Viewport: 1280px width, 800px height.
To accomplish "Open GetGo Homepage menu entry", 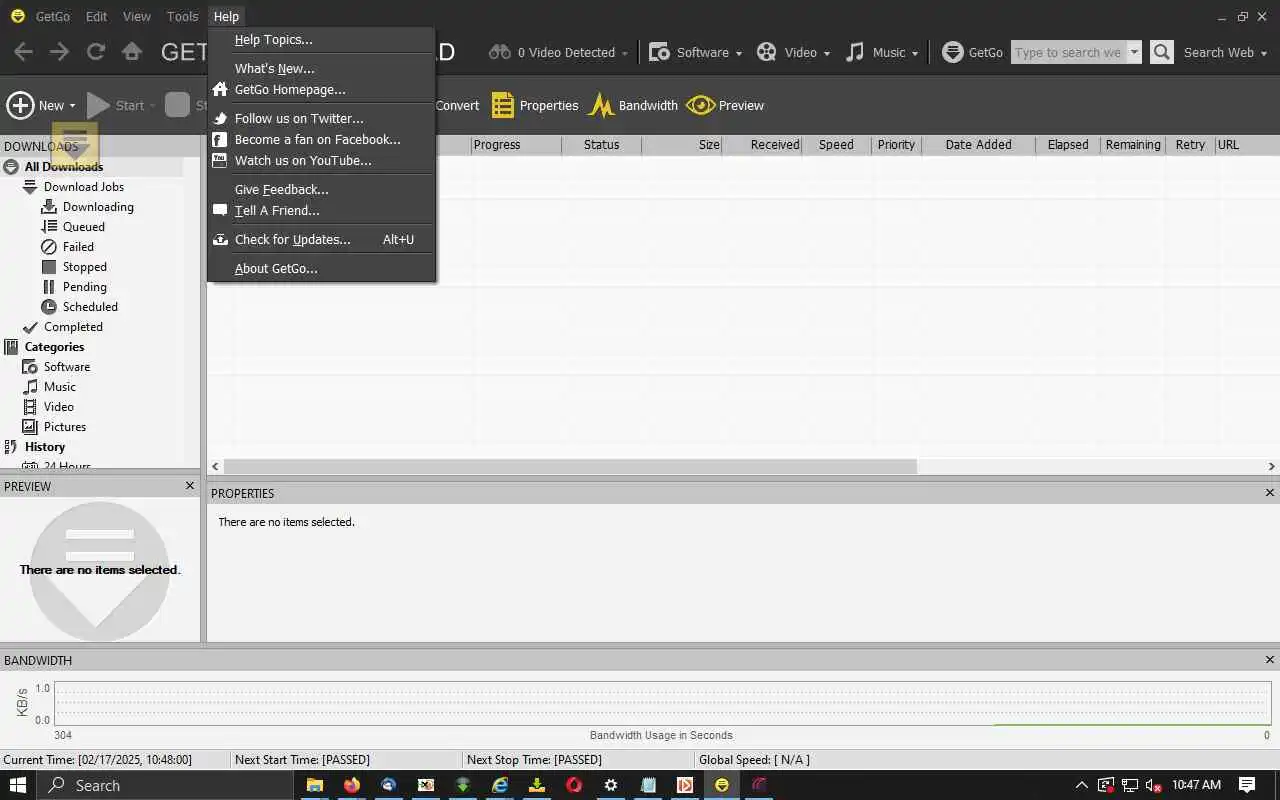I will [x=321, y=90].
